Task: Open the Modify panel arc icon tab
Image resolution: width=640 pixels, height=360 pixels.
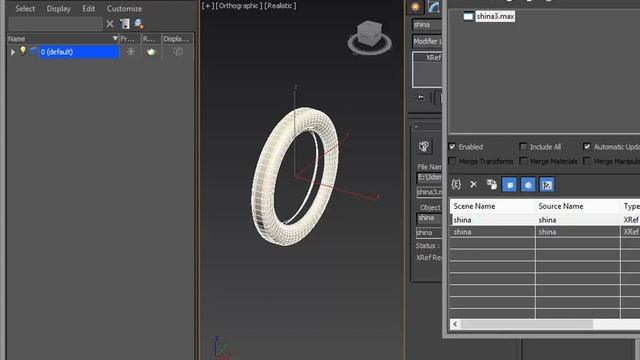Action: 433,7
